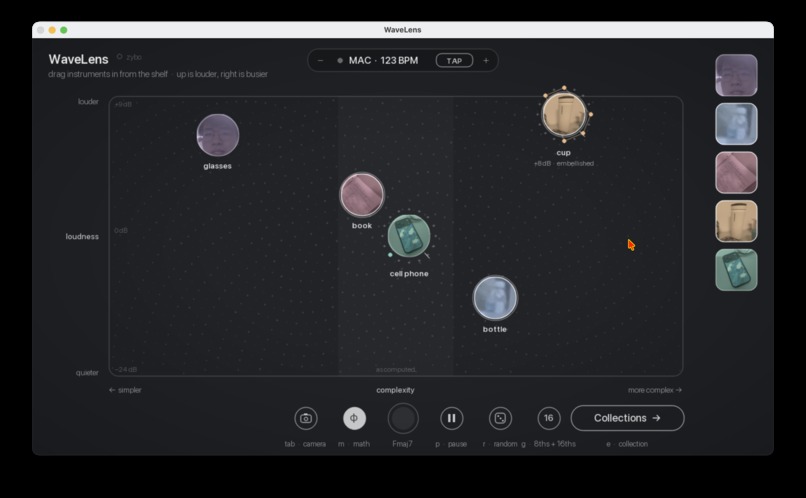Click the 'as computed' text in the grid

tap(395, 370)
